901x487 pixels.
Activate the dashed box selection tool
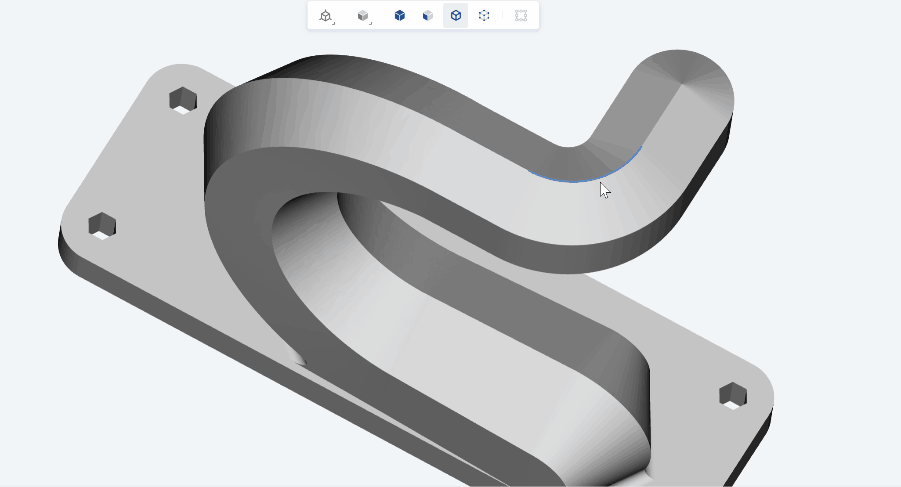521,16
